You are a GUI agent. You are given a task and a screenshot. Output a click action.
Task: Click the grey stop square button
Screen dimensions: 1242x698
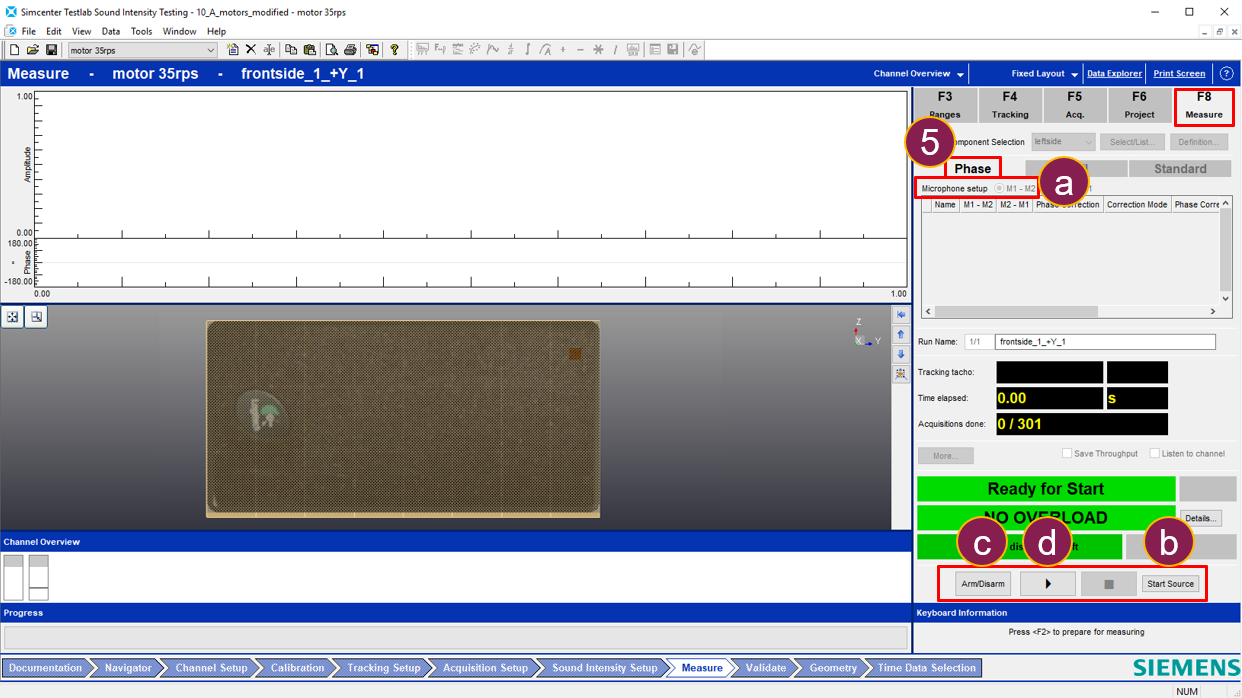[1108, 583]
